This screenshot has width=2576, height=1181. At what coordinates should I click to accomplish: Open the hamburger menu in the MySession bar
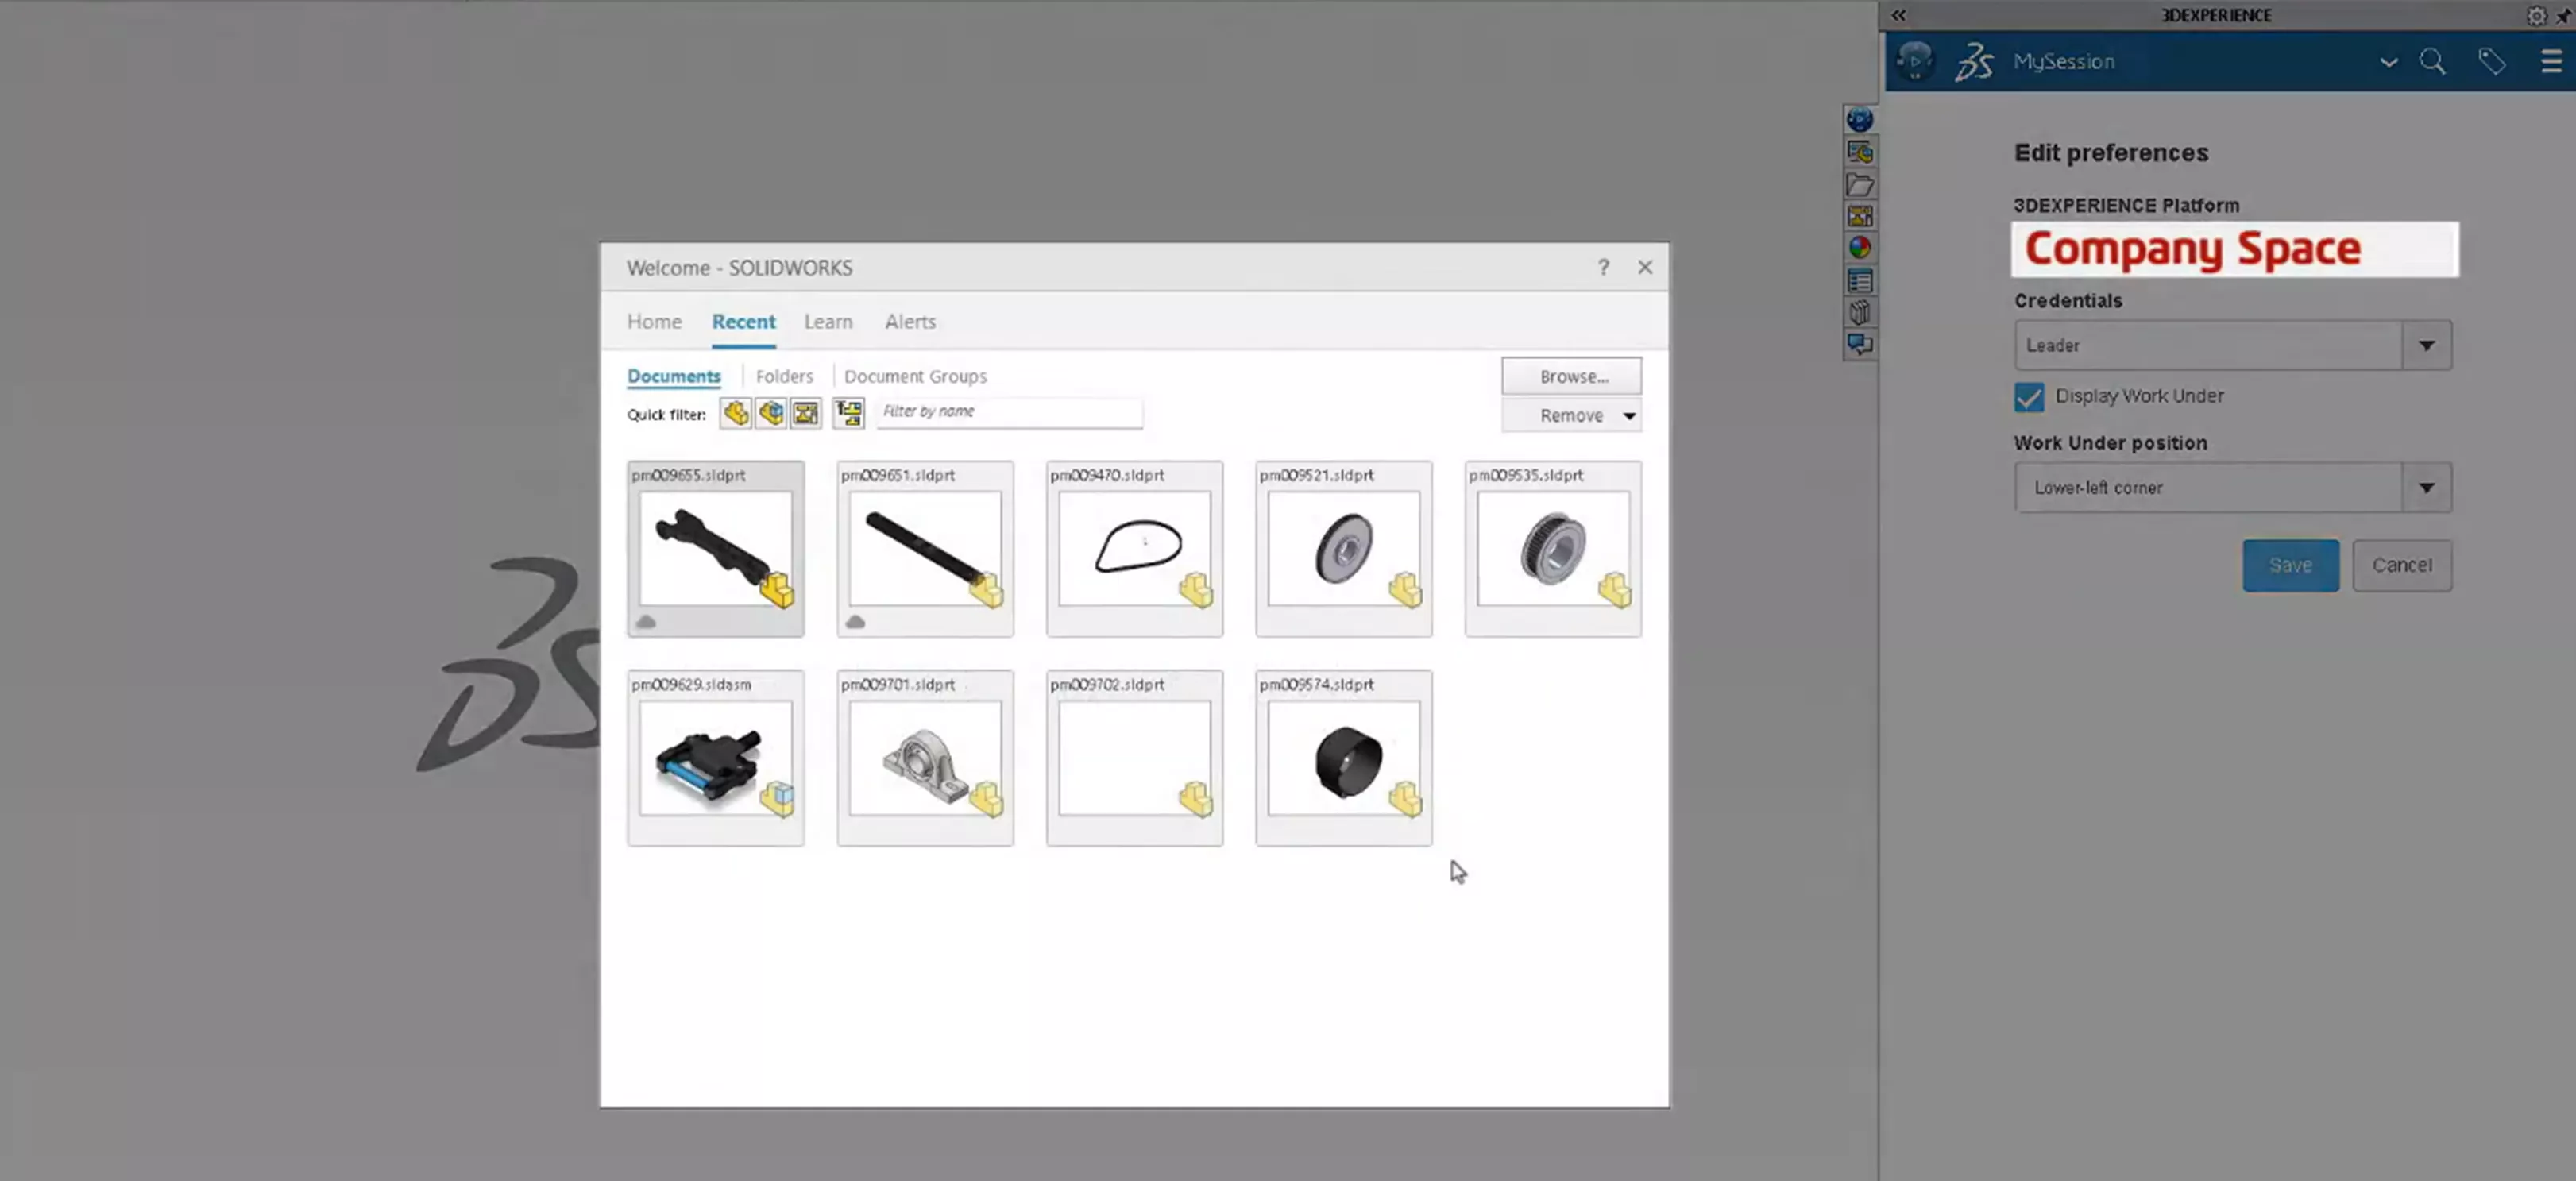click(2551, 62)
